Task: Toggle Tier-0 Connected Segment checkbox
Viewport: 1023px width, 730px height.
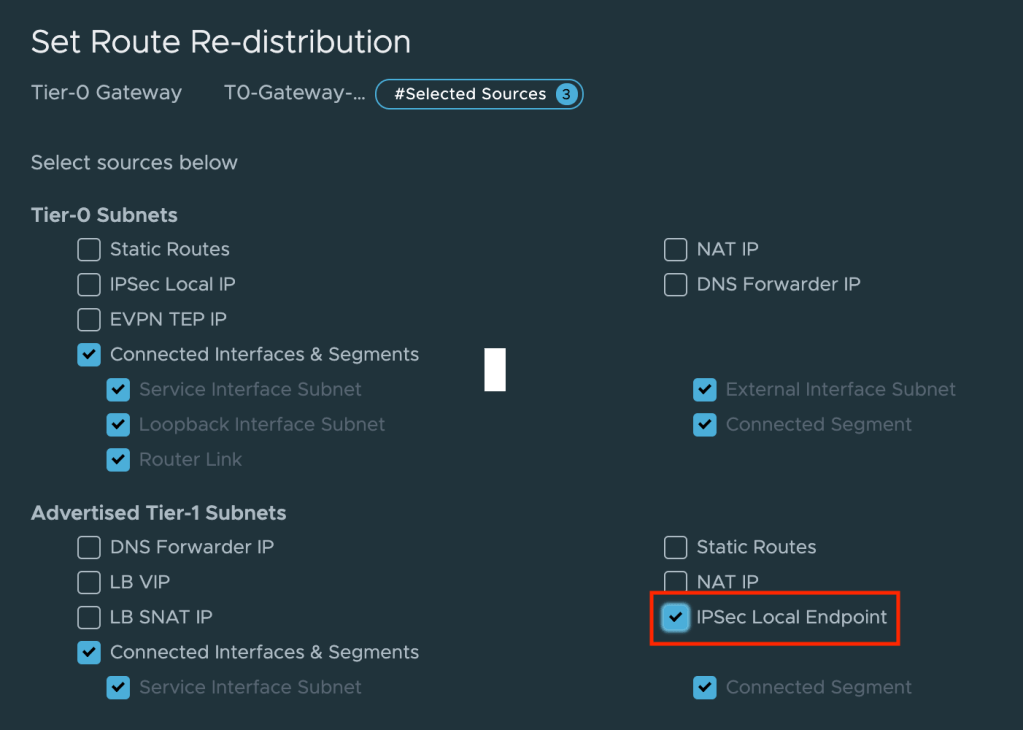Action: tap(705, 424)
